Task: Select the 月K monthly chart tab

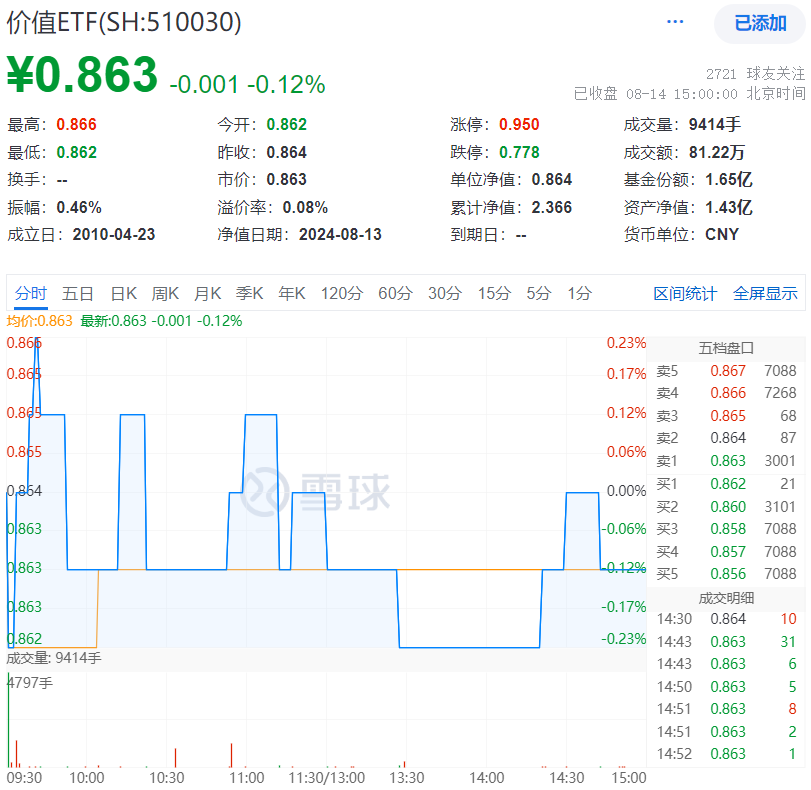Action: pyautogui.click(x=207, y=293)
